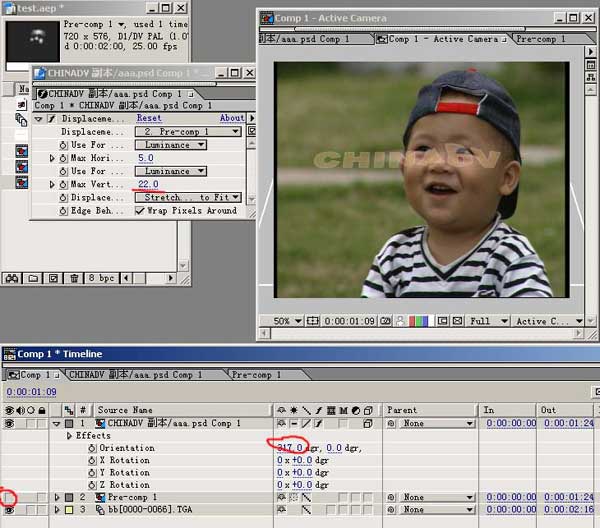
Task: Open the Full resolution dropdown
Action: tap(488, 321)
